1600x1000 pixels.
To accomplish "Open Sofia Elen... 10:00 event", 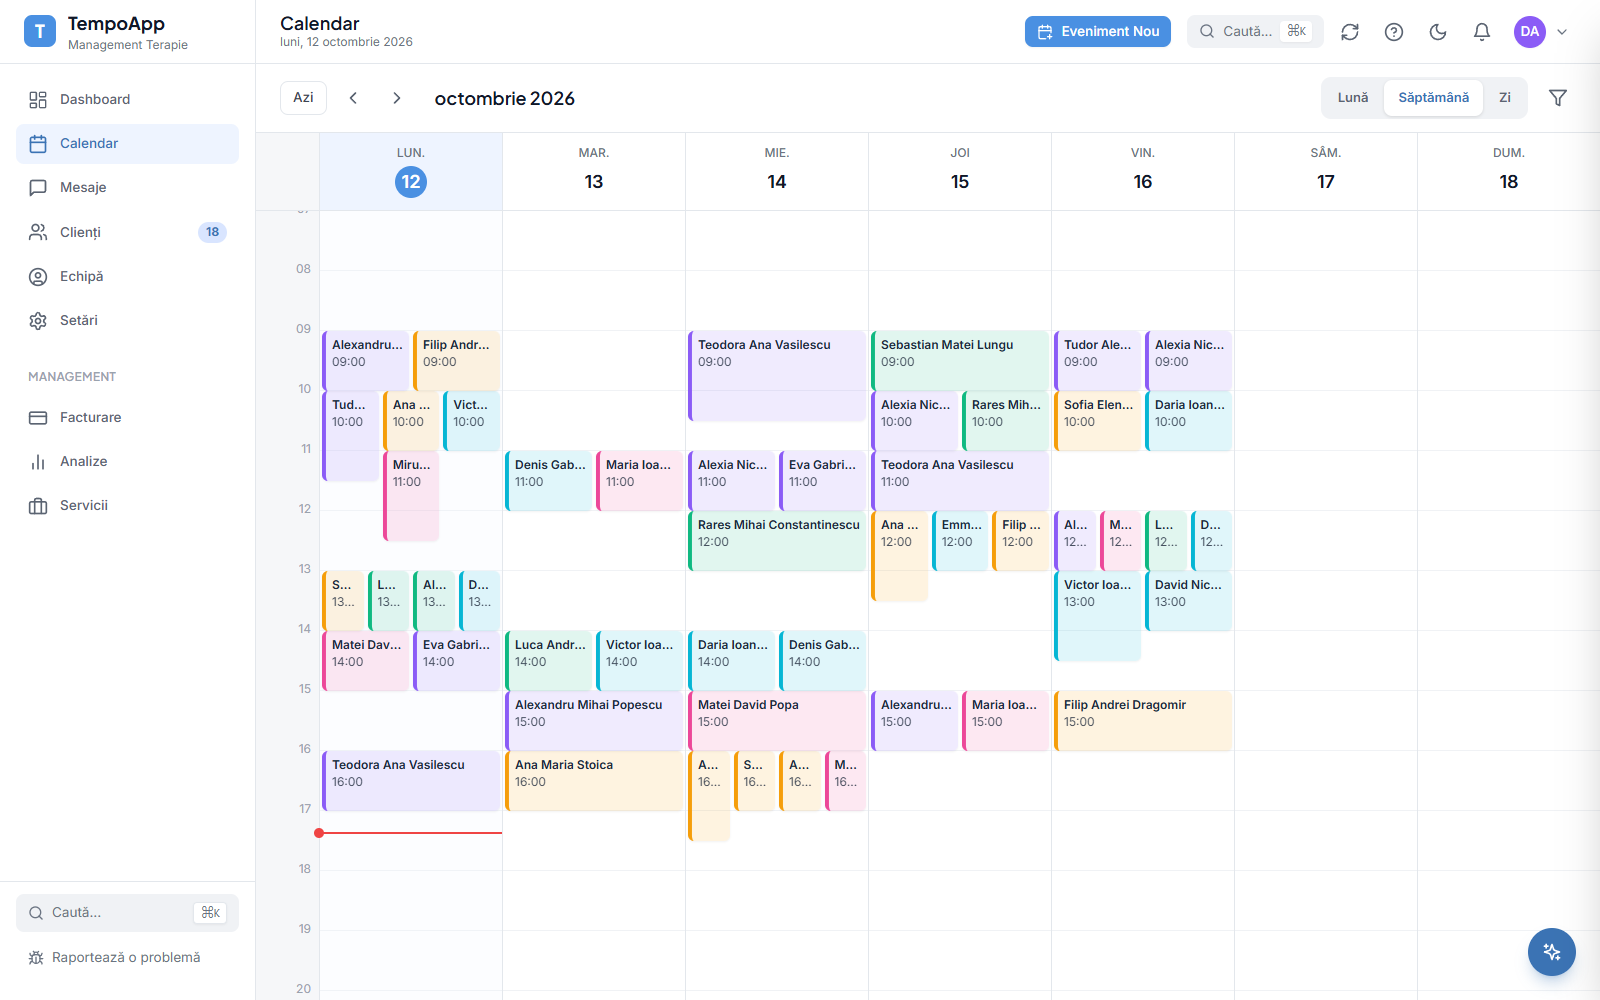I will coord(1097,421).
